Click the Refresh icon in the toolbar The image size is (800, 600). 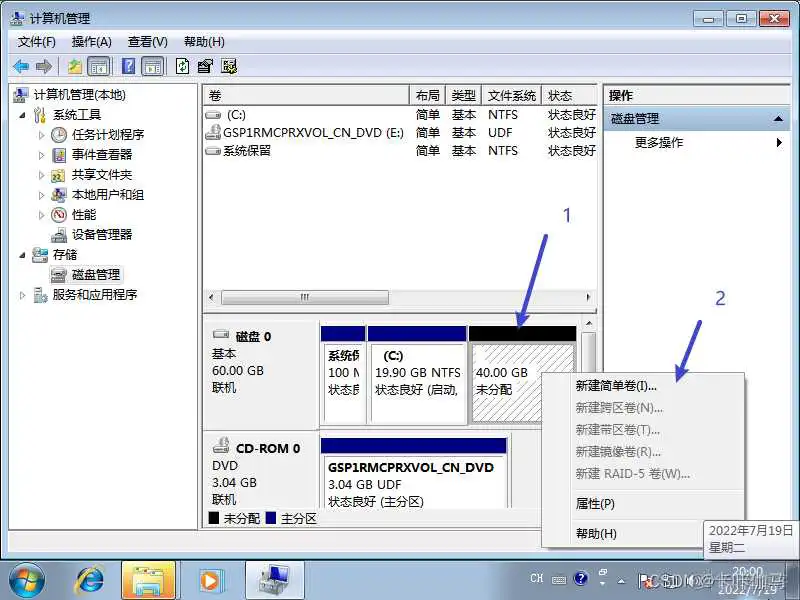click(x=183, y=66)
